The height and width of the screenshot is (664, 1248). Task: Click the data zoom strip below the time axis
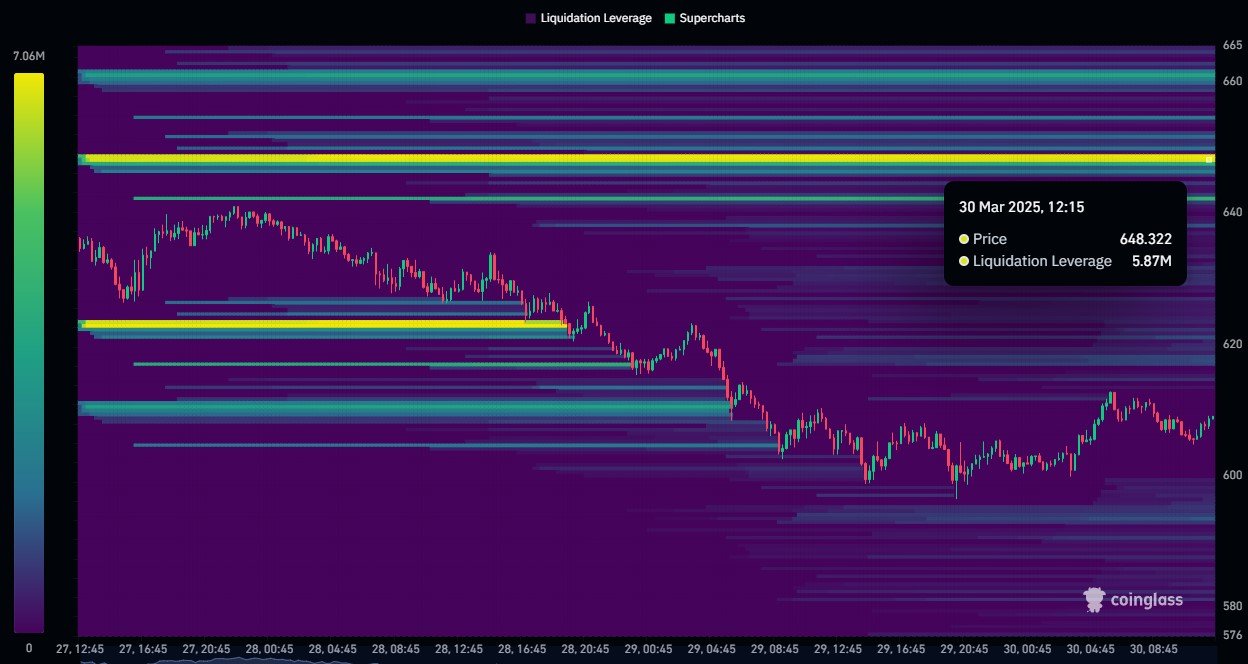coord(640,660)
